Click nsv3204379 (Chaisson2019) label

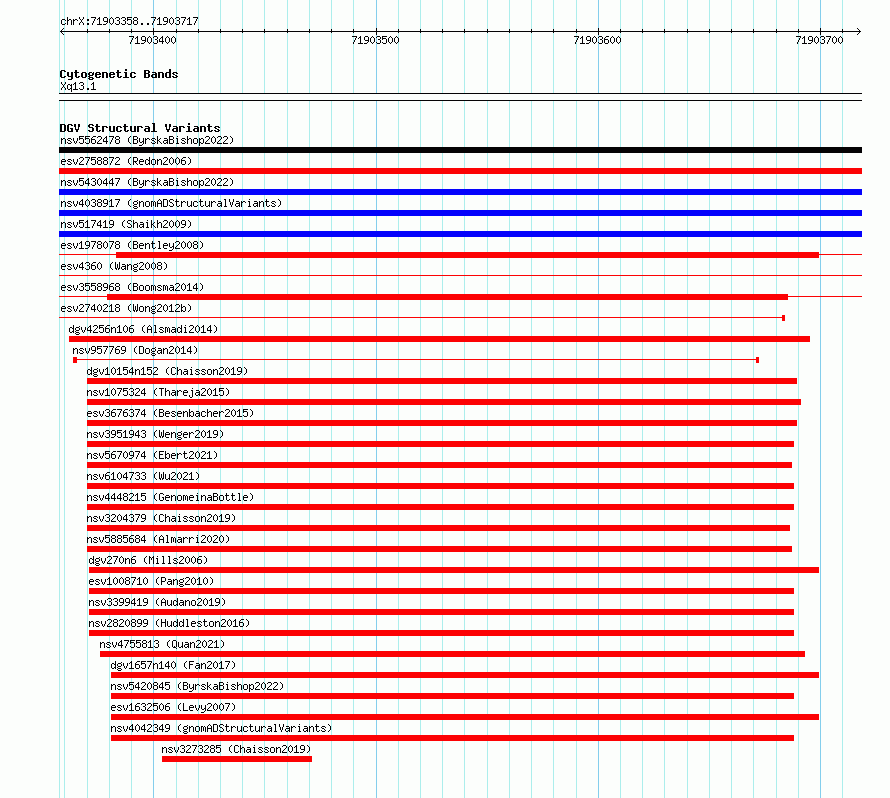pyautogui.click(x=161, y=518)
